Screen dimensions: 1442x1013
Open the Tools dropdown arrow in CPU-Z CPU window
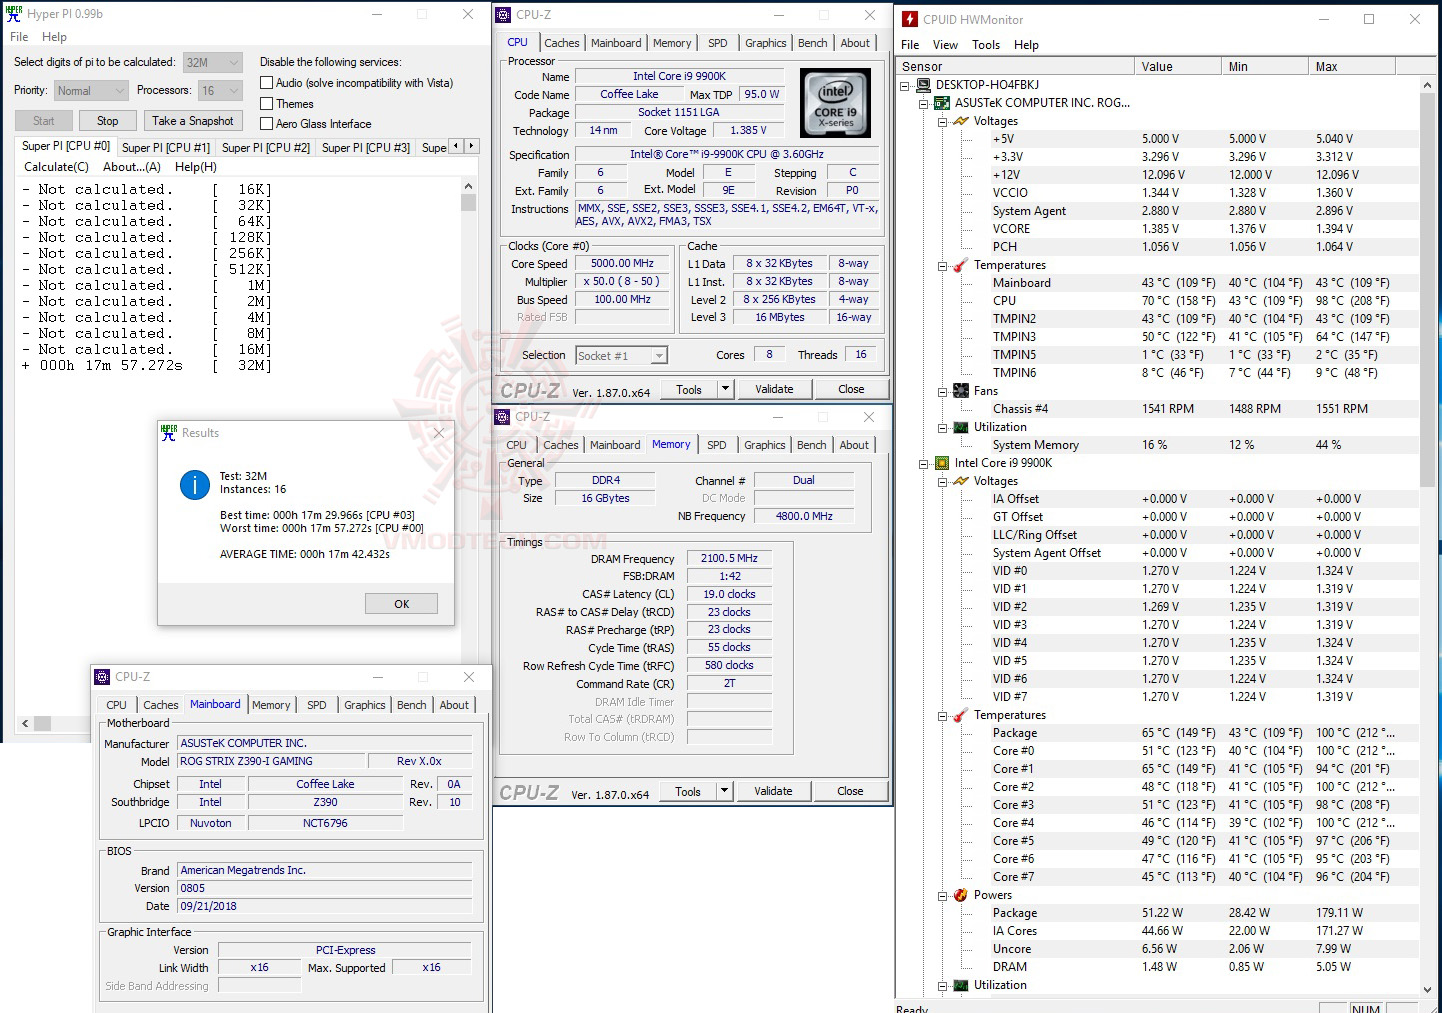(x=726, y=389)
